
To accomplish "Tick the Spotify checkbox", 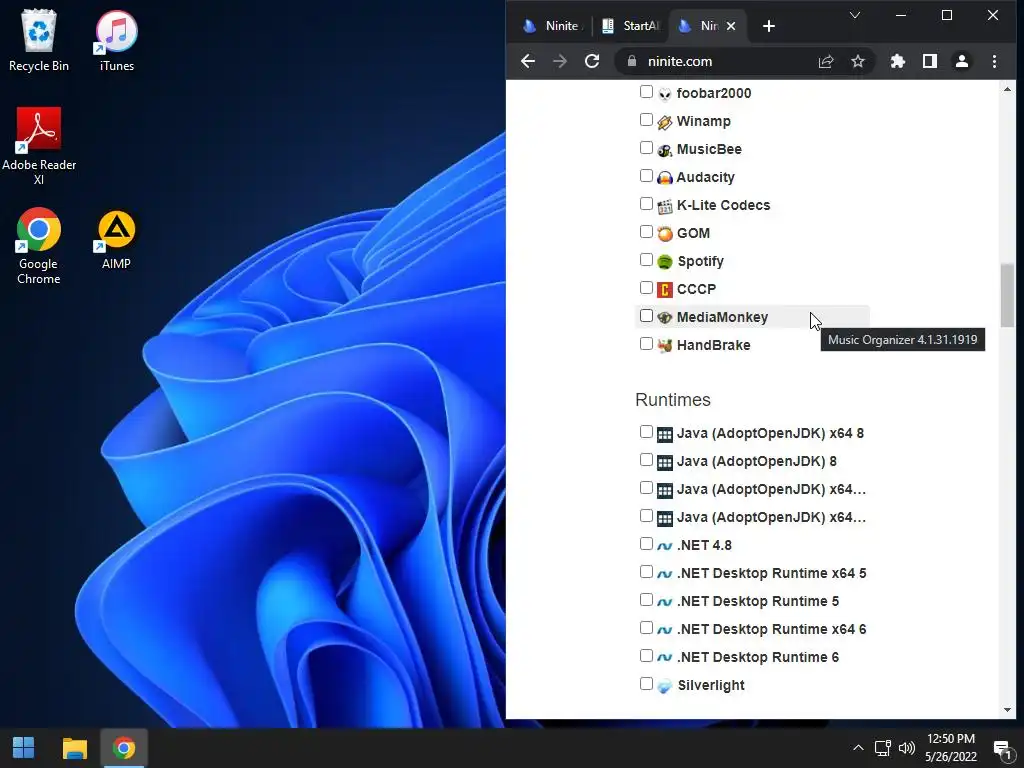I will click(646, 260).
